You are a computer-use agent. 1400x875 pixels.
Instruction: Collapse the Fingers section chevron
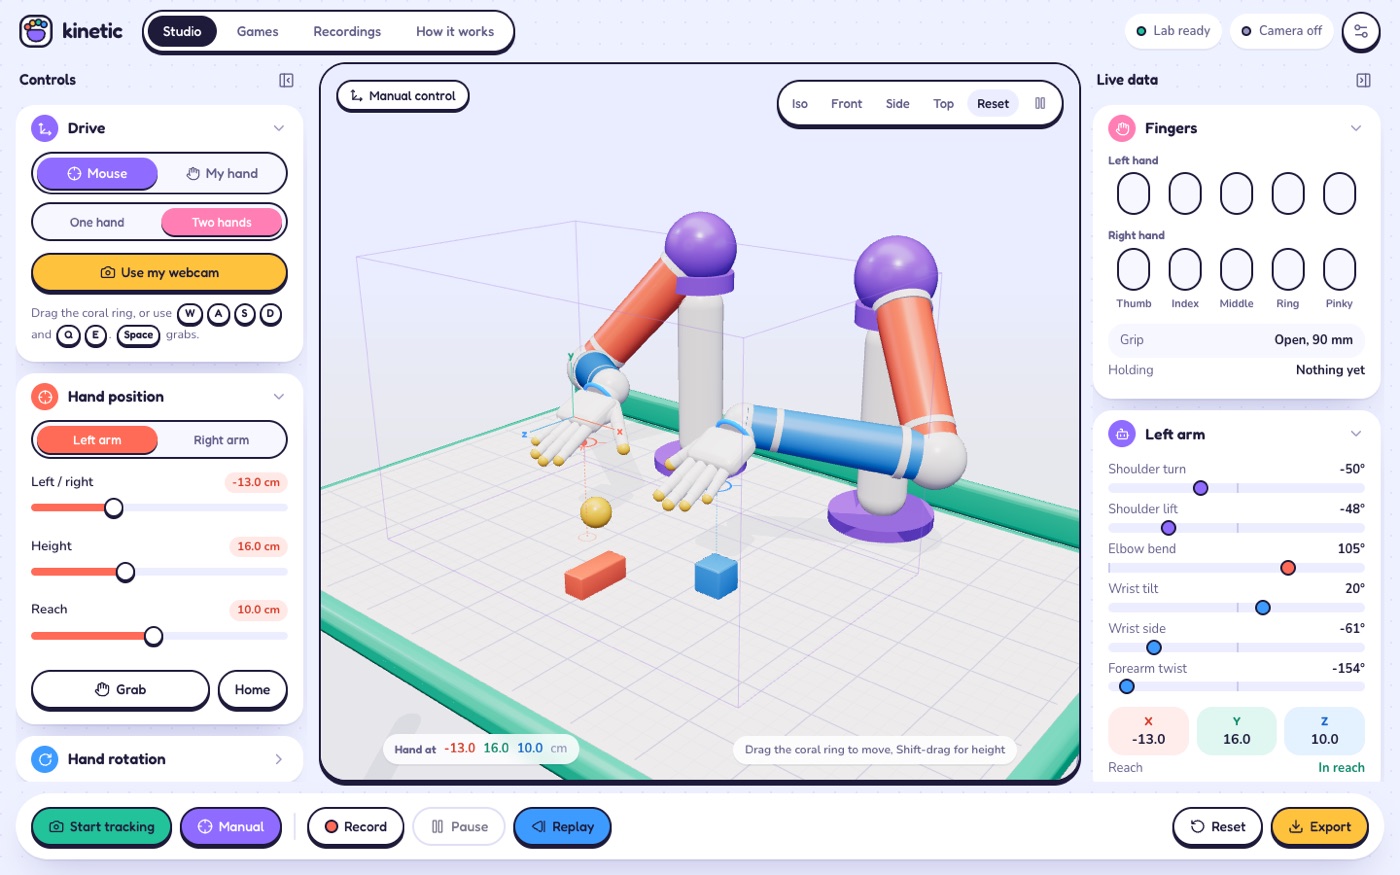coord(1356,128)
